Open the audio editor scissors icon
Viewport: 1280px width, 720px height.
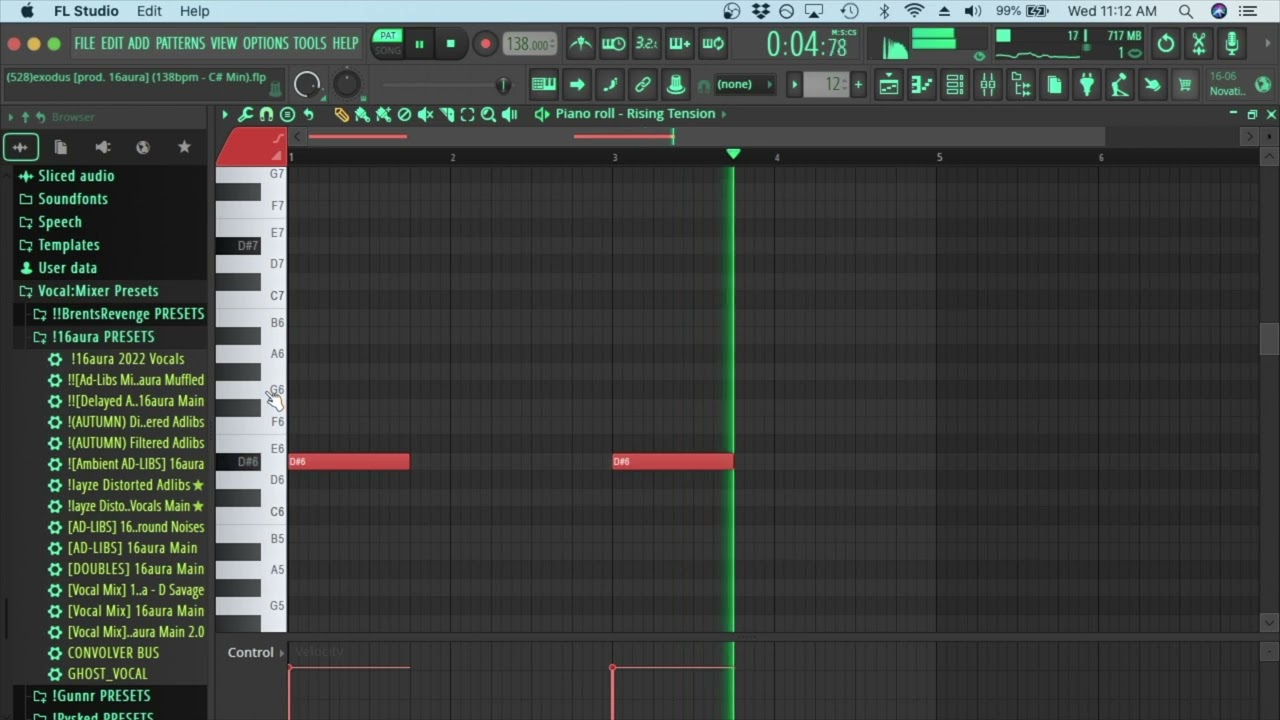tap(1199, 43)
